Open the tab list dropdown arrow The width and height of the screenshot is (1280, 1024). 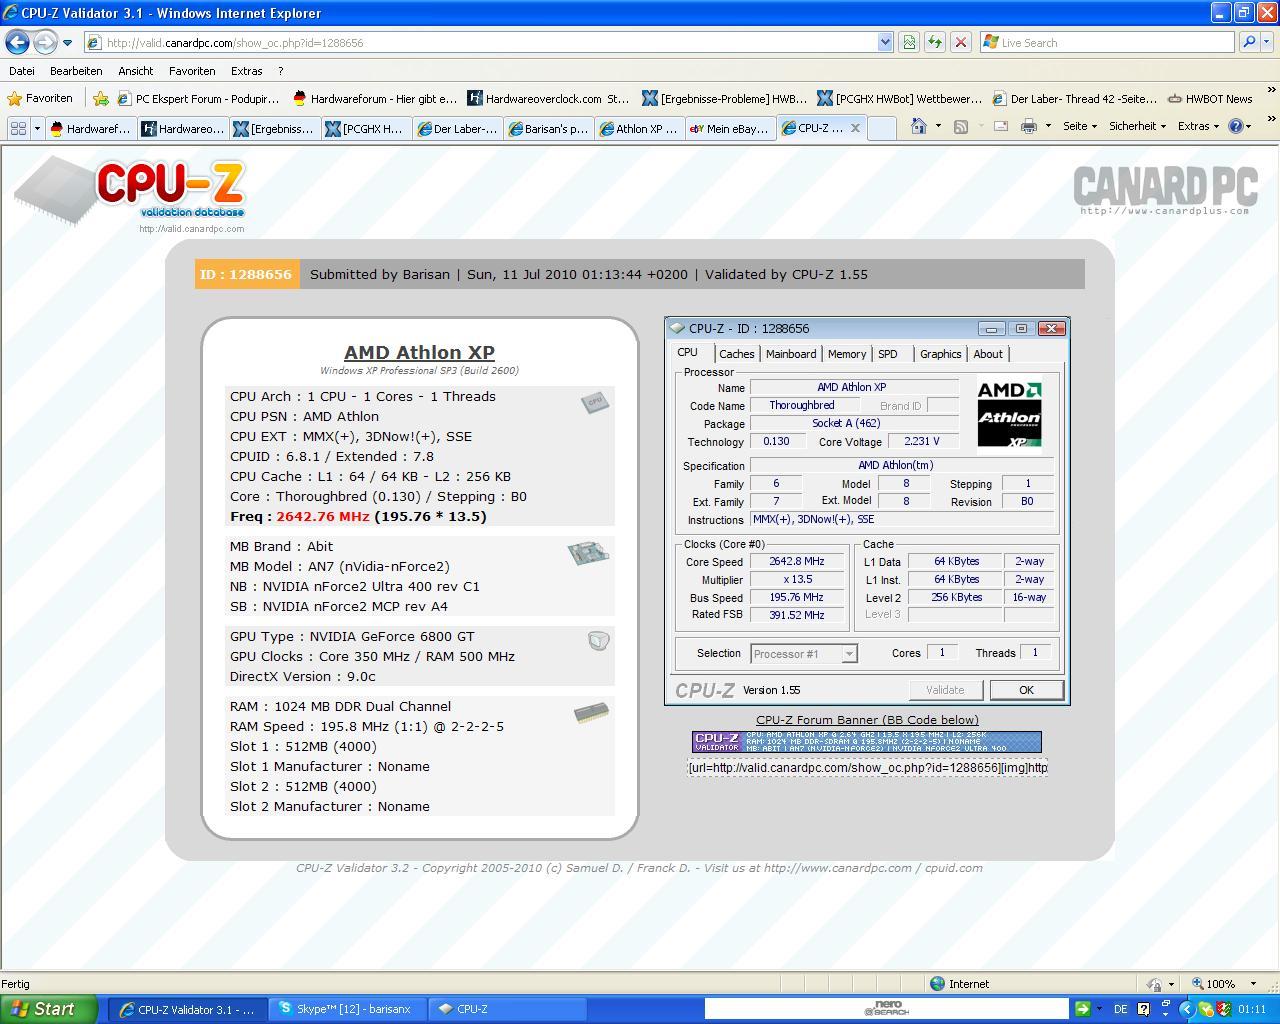pos(37,128)
